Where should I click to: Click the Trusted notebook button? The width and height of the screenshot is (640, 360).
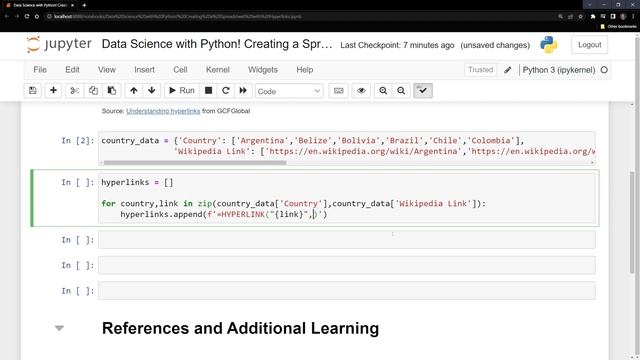click(x=480, y=70)
